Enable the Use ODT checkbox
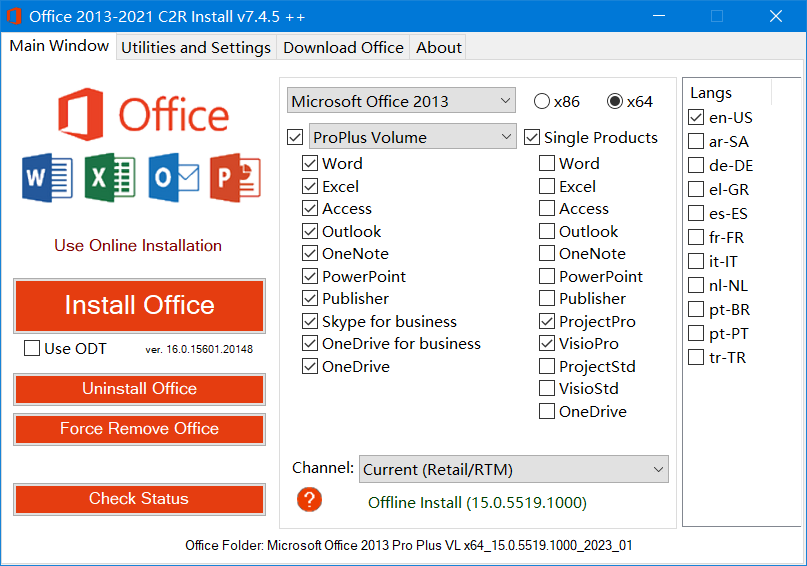The height and width of the screenshot is (566, 807). coord(32,348)
